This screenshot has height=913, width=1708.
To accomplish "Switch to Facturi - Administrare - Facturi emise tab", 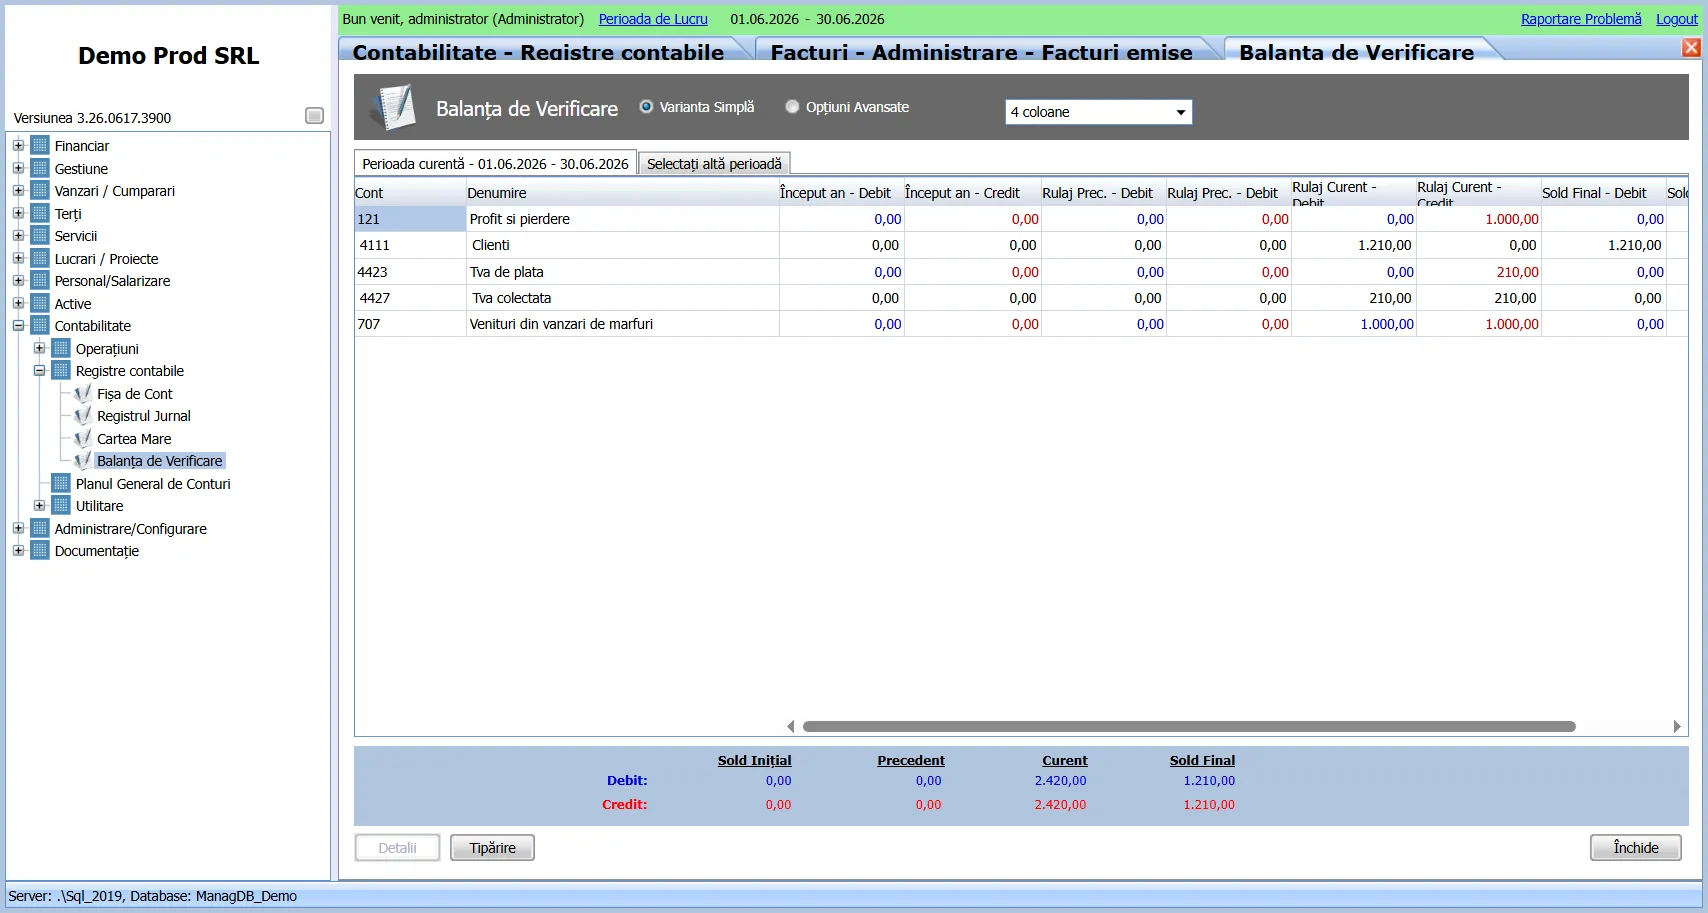I will [981, 52].
